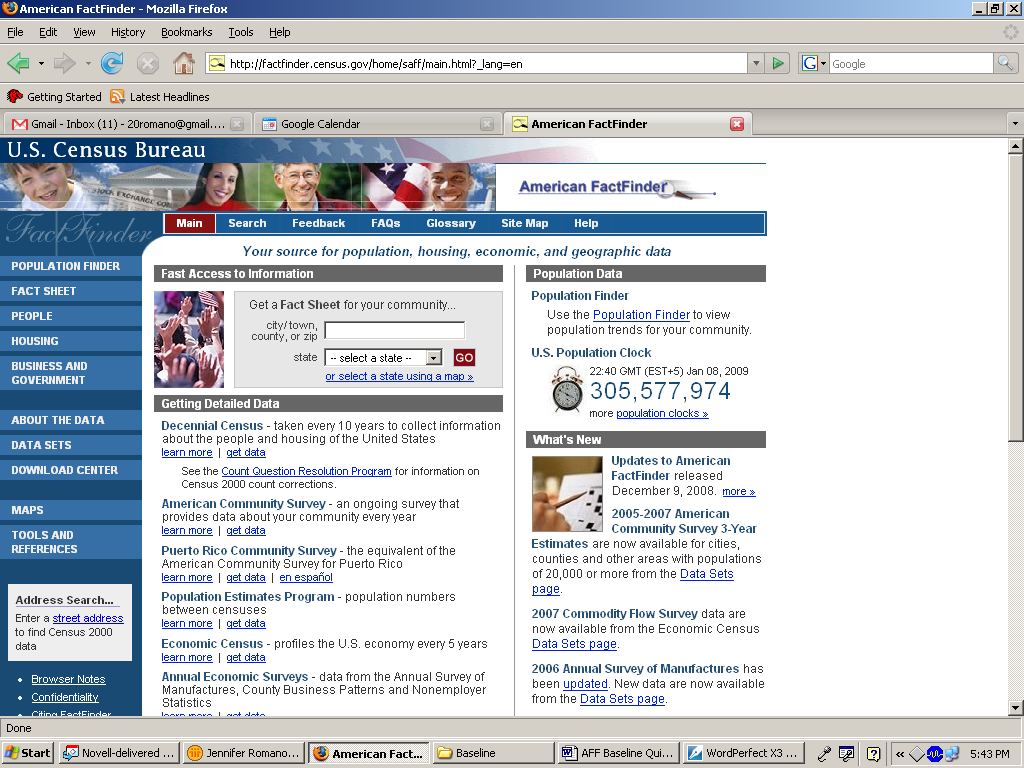This screenshot has width=1024, height=768.
Task: Click 'or select a state using a map' link
Action: pos(399,377)
